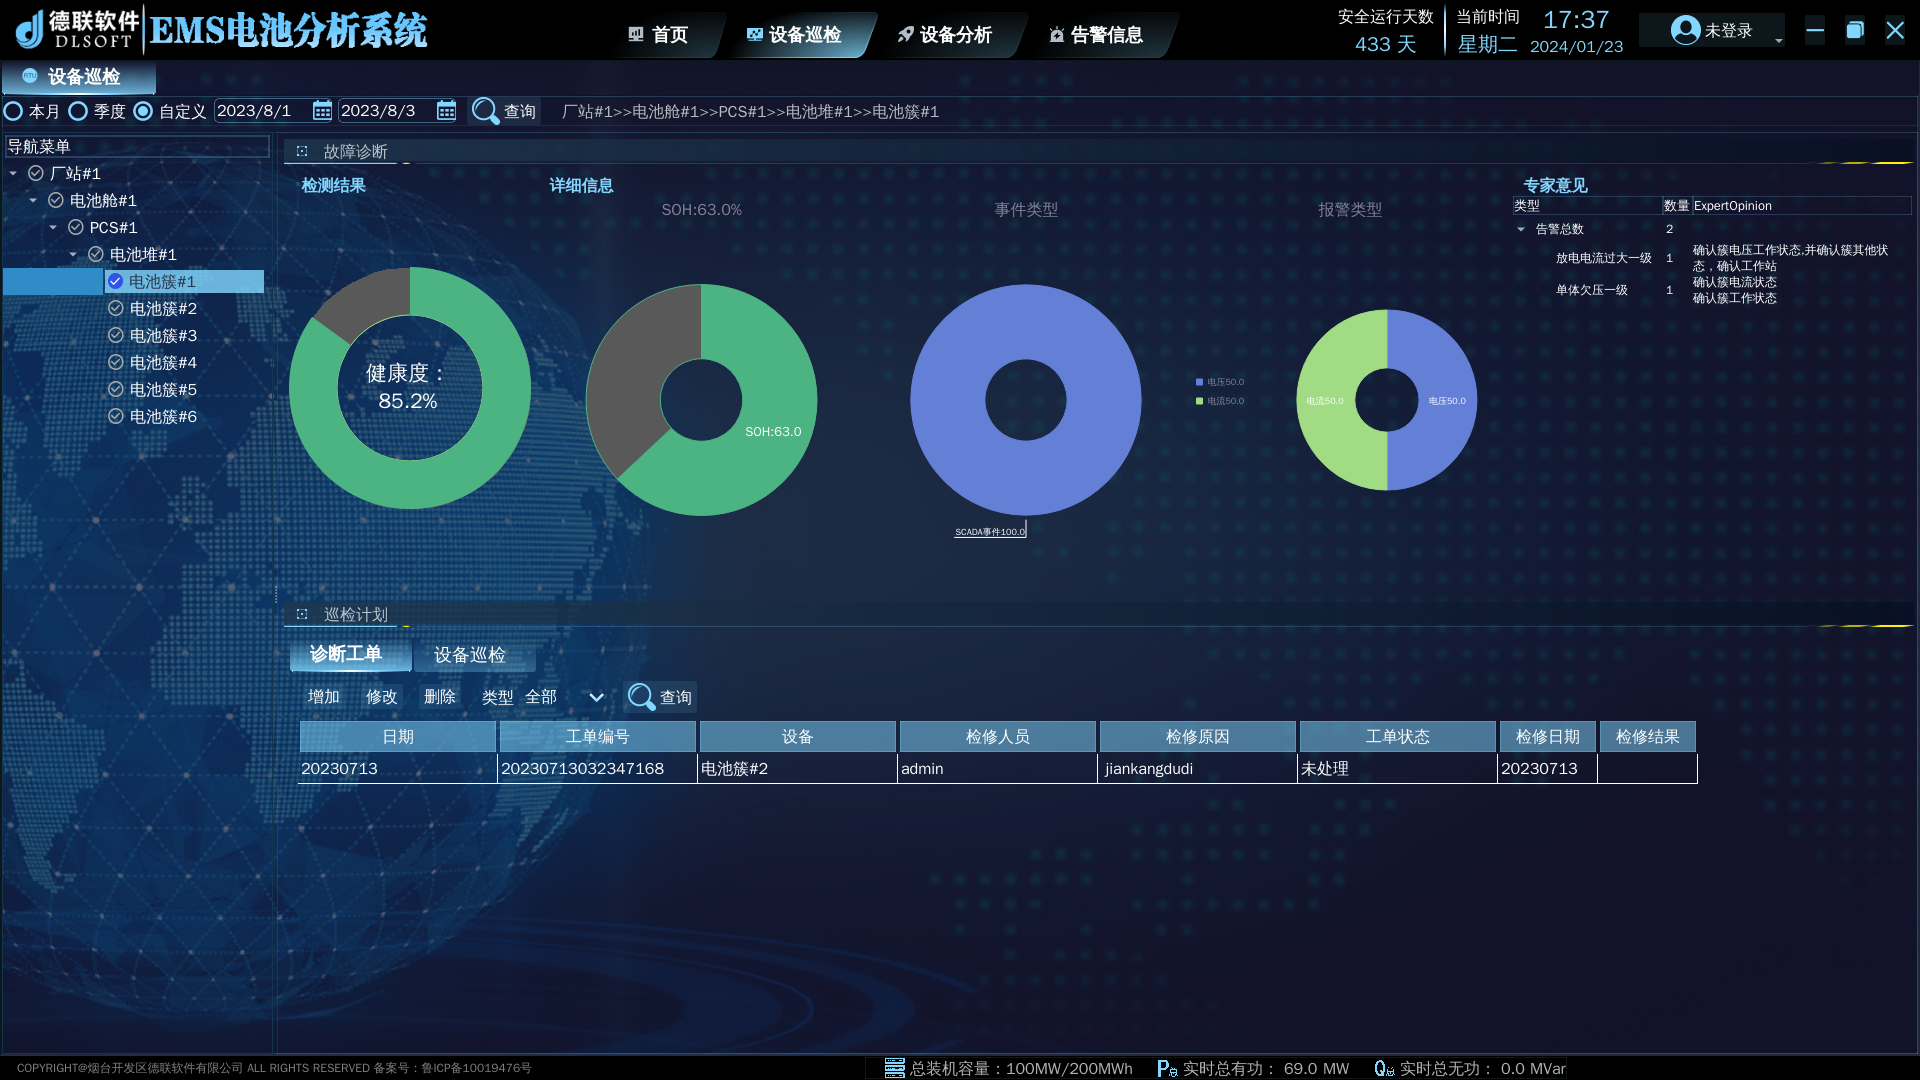Check the 电池簇#3 tree checkbox
The image size is (1920, 1080).
pyautogui.click(x=116, y=335)
